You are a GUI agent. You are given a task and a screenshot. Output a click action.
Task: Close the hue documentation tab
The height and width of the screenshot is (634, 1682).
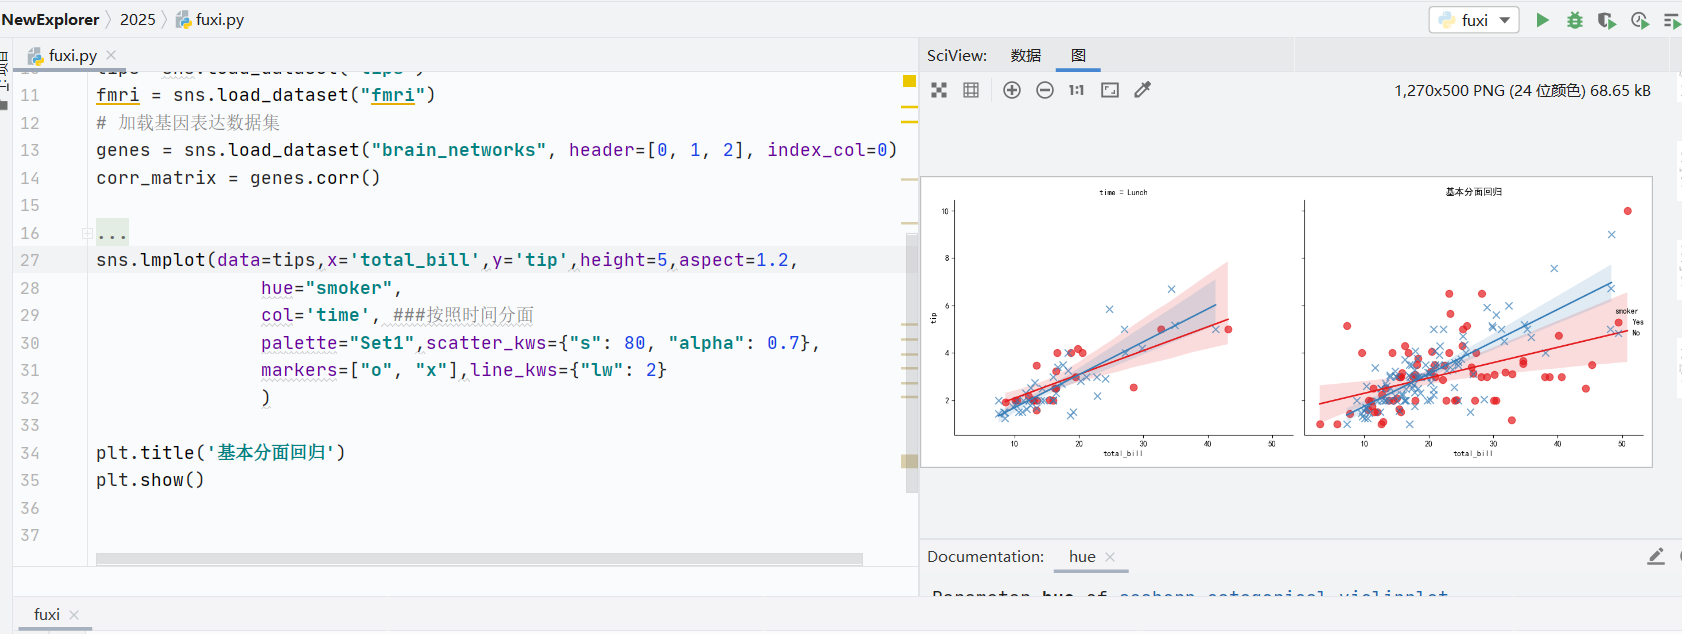coord(1110,557)
